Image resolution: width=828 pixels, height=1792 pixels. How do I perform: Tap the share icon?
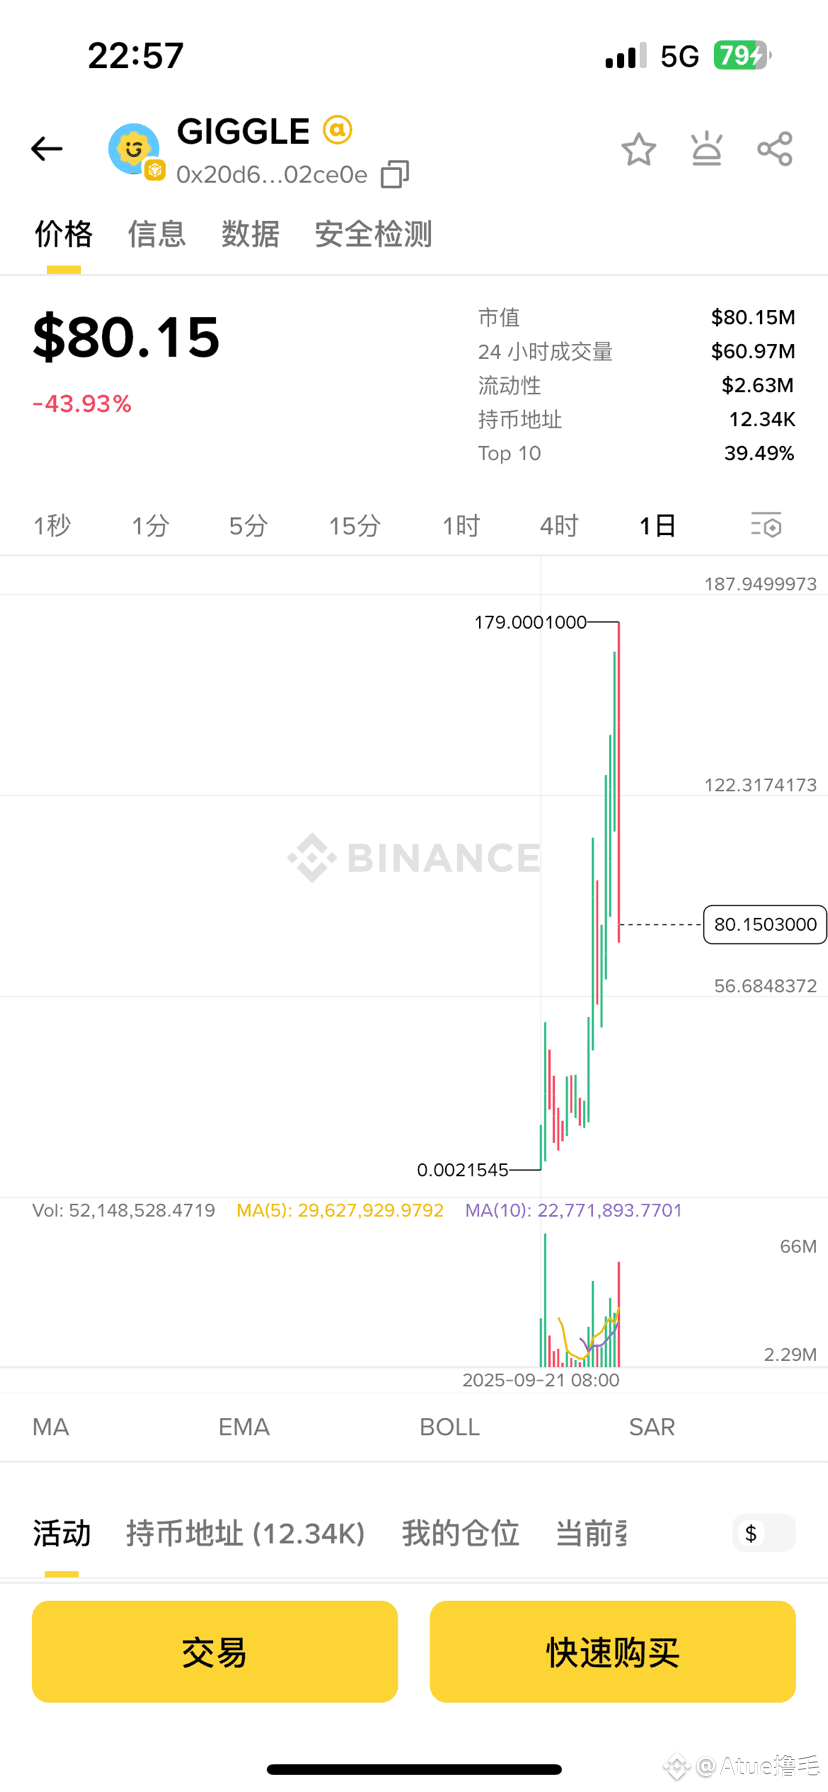coord(775,149)
